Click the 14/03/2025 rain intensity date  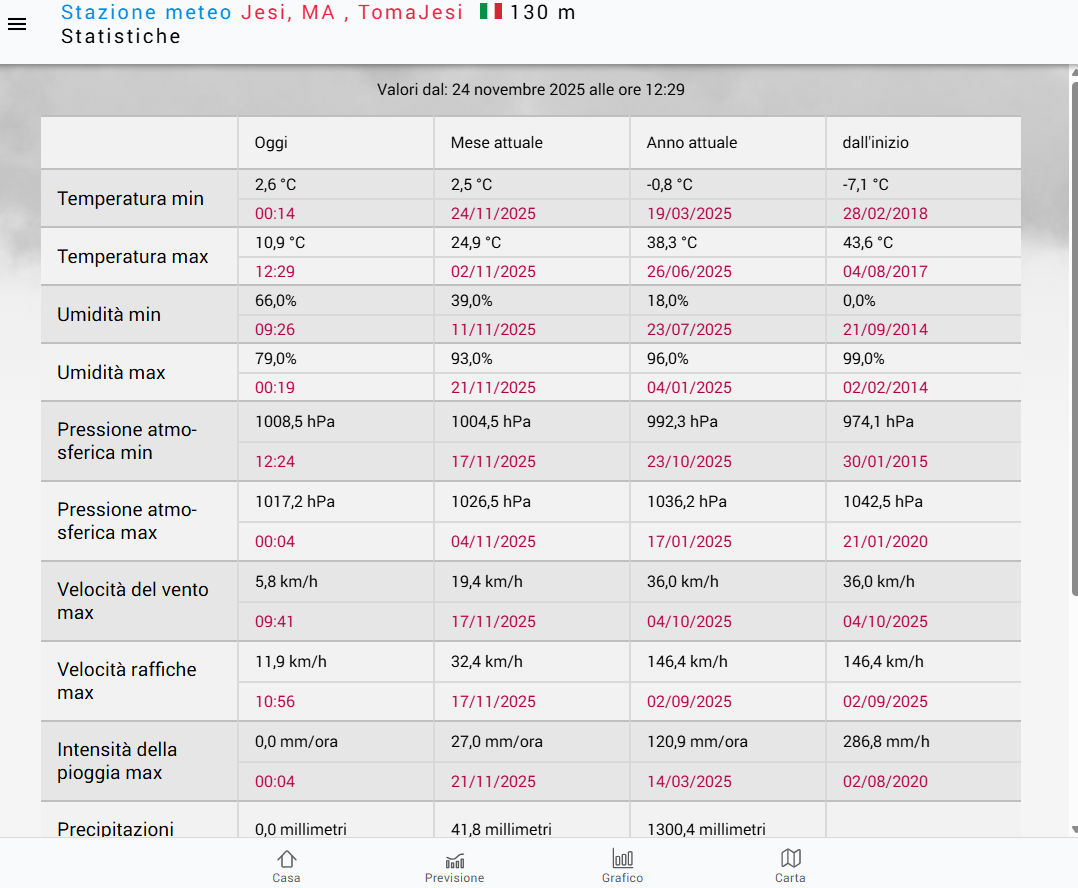pyautogui.click(x=689, y=781)
